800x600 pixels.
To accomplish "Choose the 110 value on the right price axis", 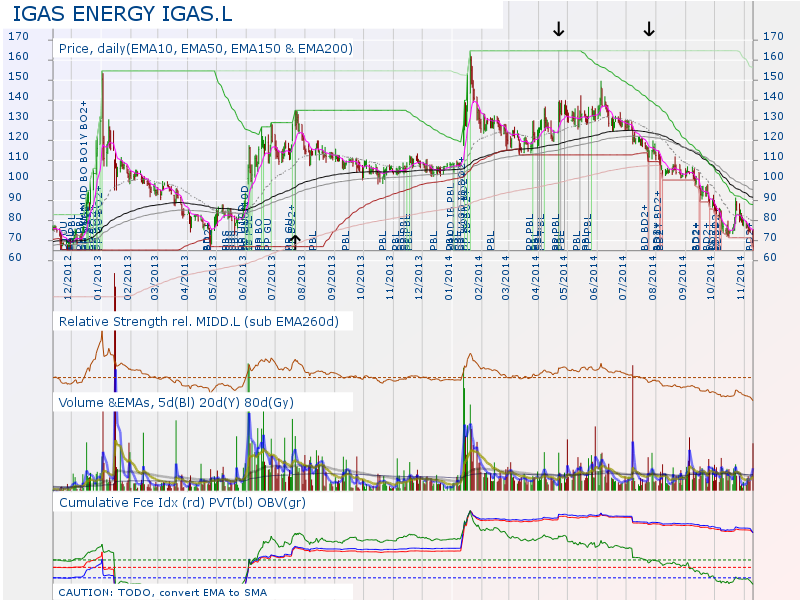I will pyautogui.click(x=773, y=156).
